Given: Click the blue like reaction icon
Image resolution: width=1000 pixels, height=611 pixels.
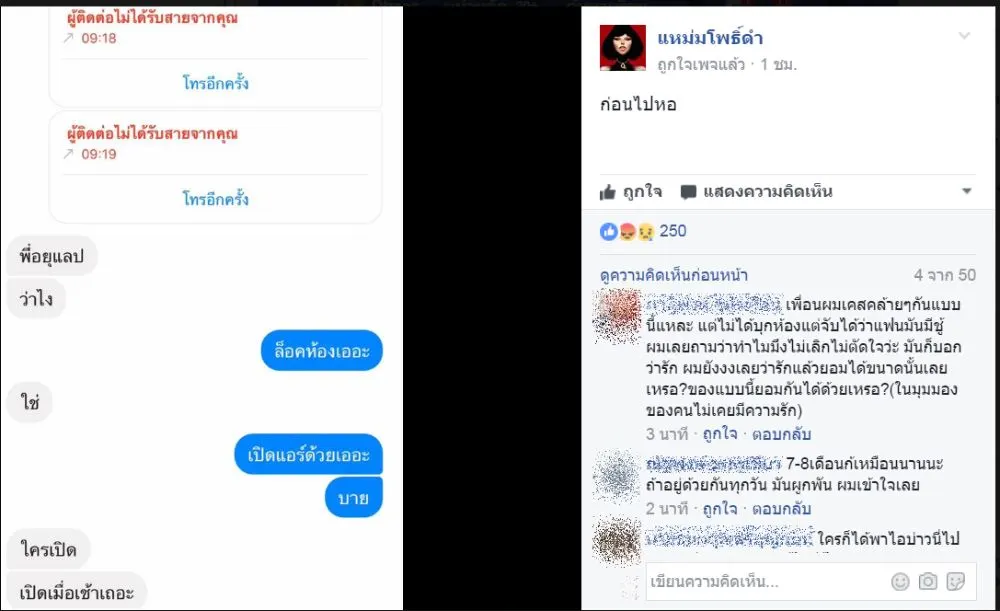Looking at the screenshot, I should 608,232.
